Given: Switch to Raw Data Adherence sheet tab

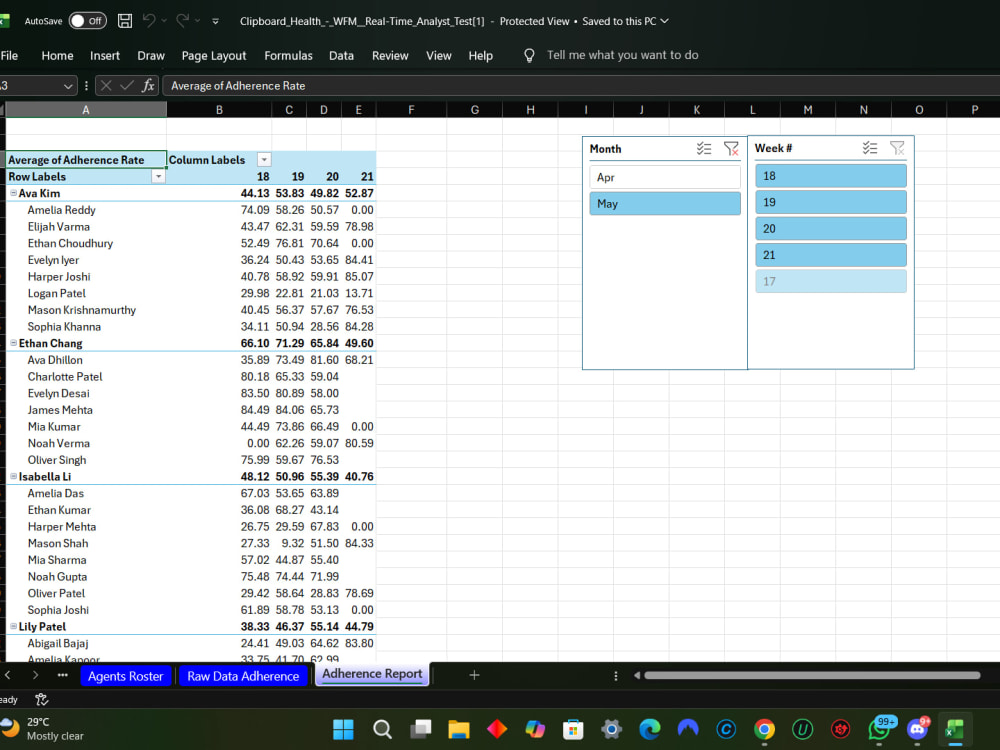Looking at the screenshot, I should pos(243,676).
